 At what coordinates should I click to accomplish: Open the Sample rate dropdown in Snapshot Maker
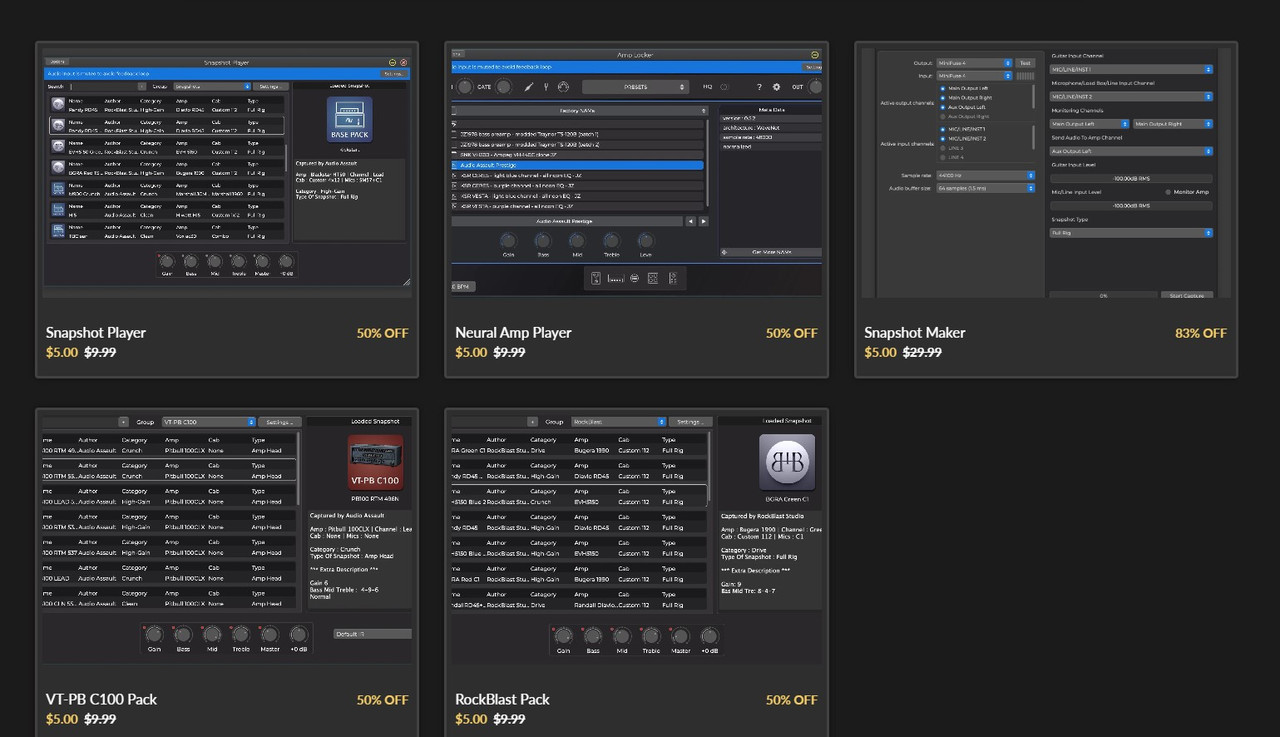pos(985,175)
